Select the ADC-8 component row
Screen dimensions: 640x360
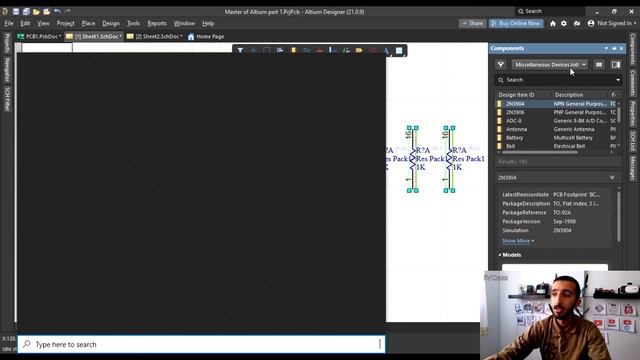click(x=557, y=121)
